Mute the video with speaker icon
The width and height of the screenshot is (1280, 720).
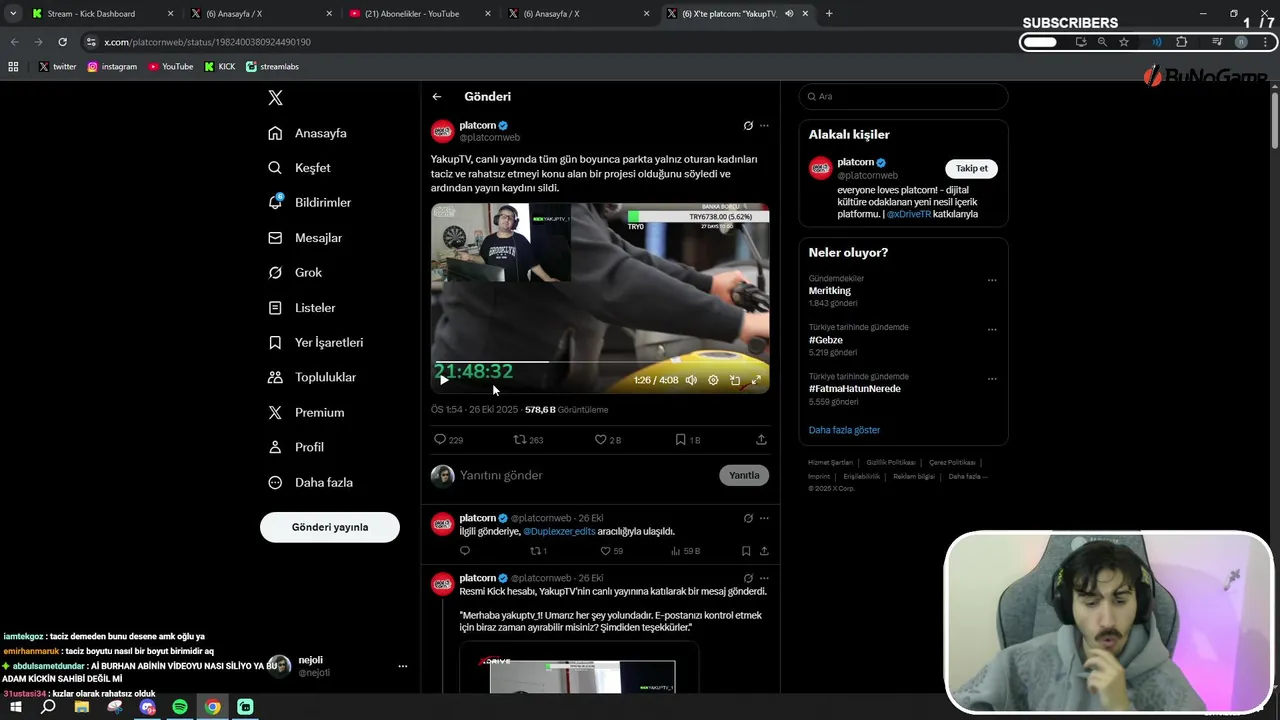pos(691,380)
